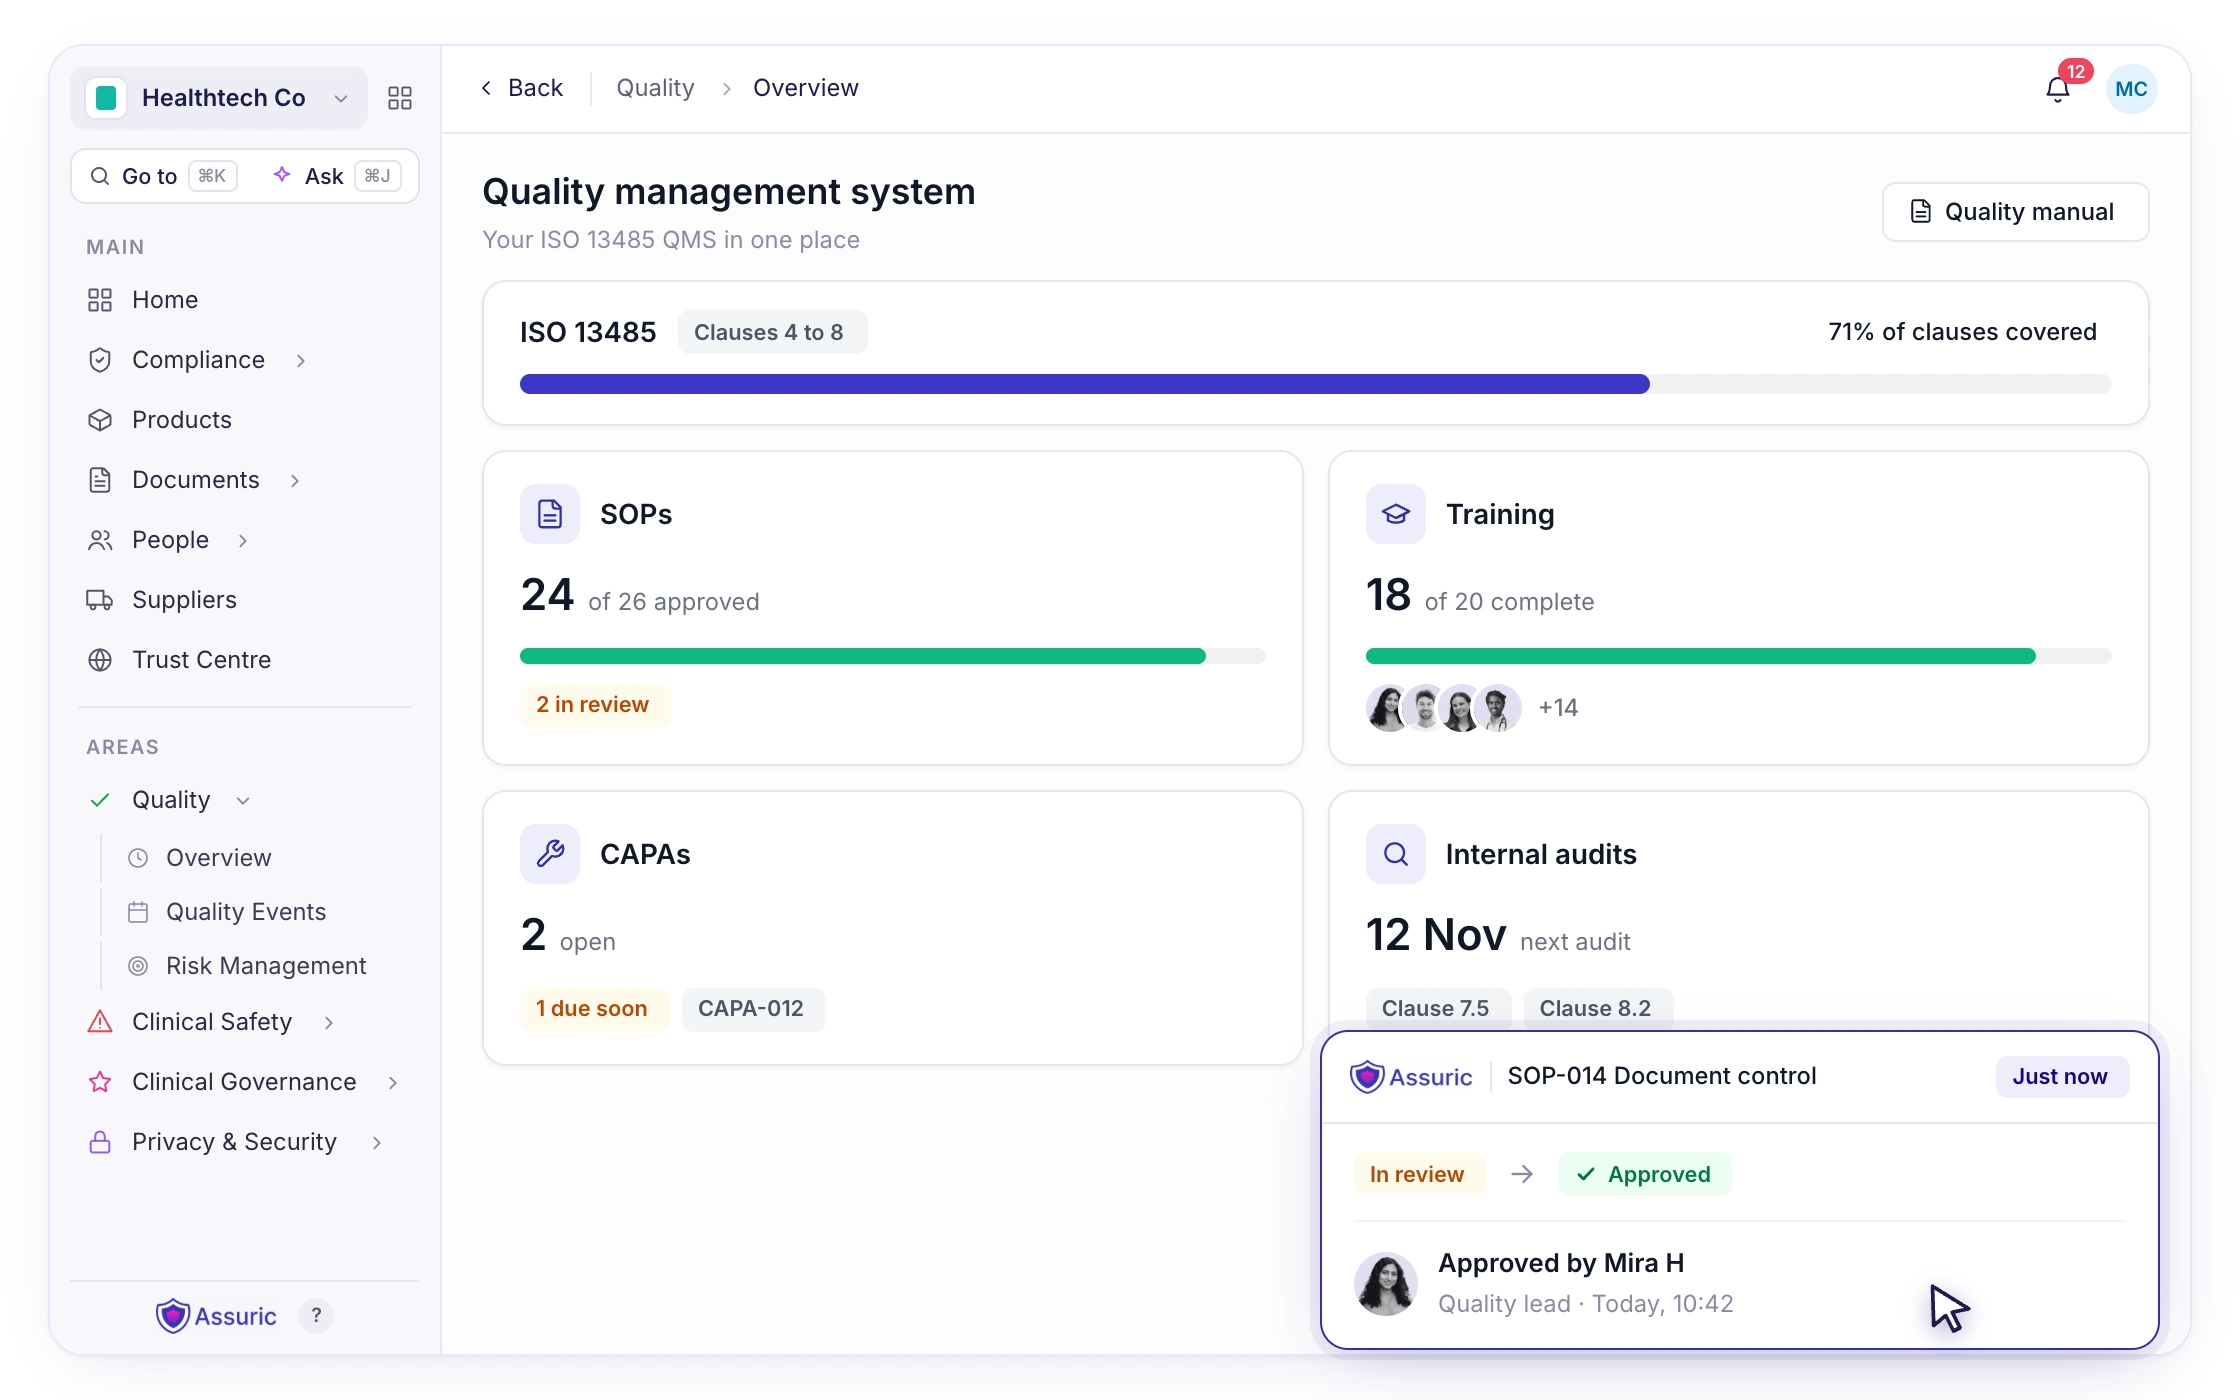Screen dimensions: 2240x1400
Task: Click the Trust Centre globe icon
Action: 100,660
